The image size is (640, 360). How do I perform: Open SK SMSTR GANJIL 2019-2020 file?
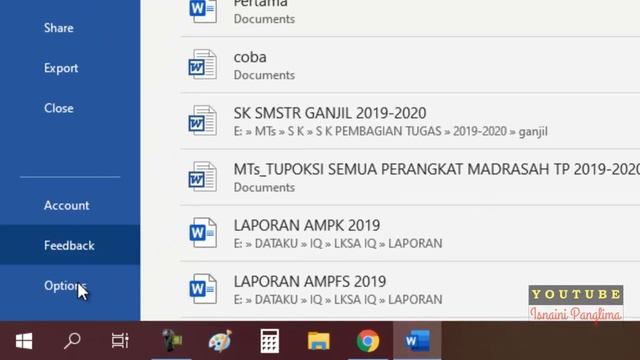pos(330,113)
